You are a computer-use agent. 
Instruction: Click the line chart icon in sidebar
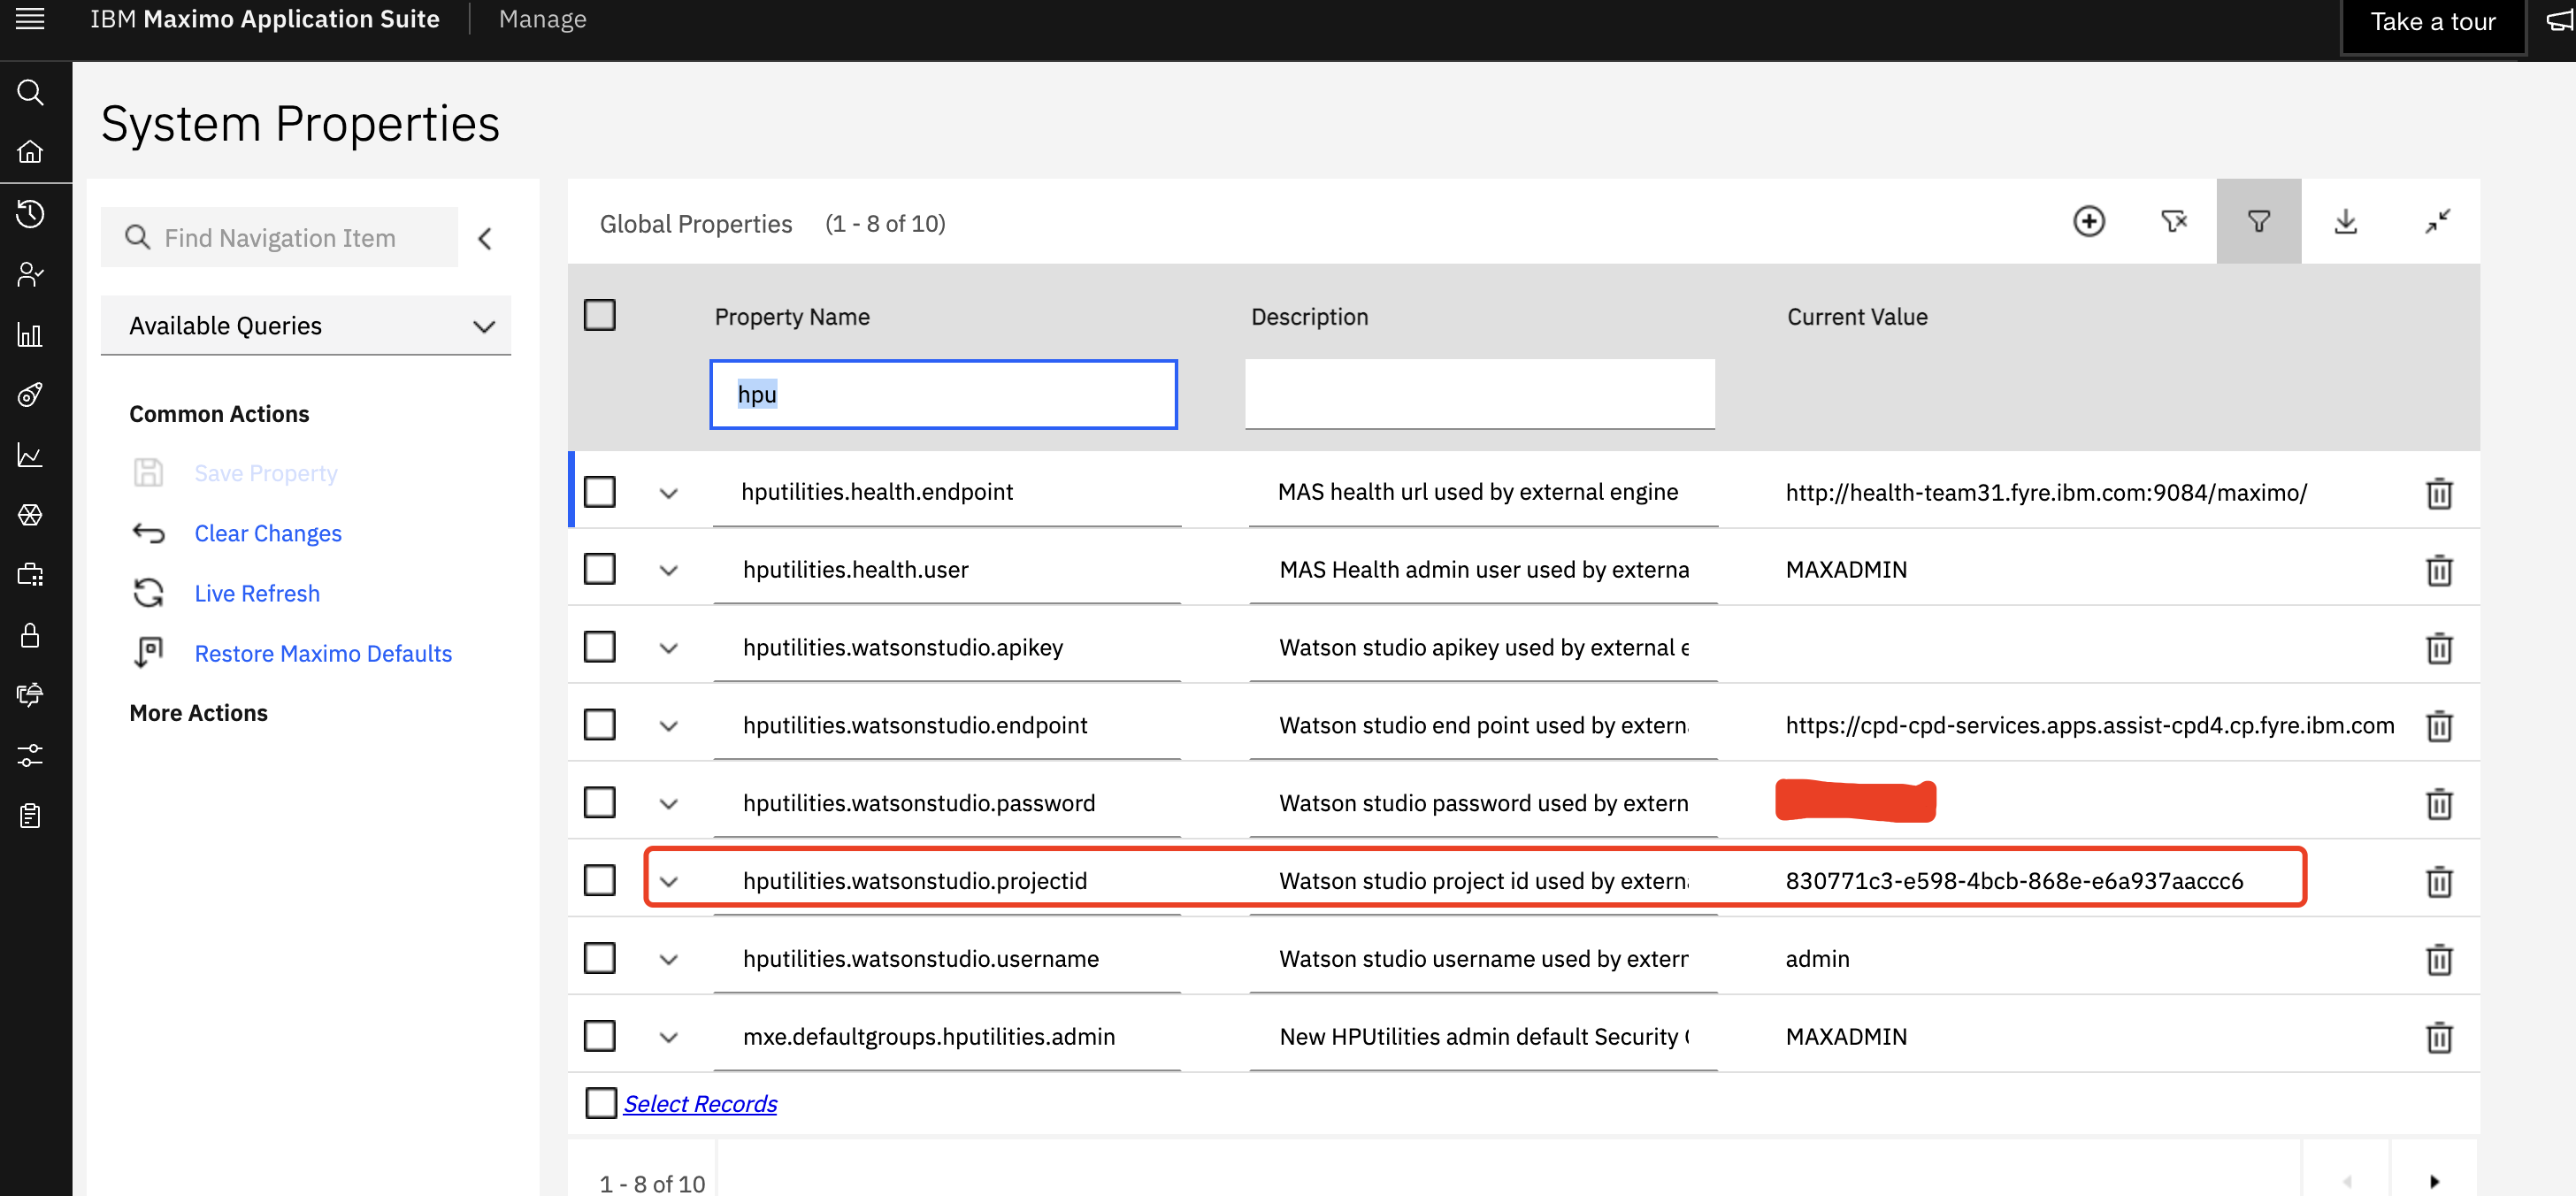tap(30, 455)
